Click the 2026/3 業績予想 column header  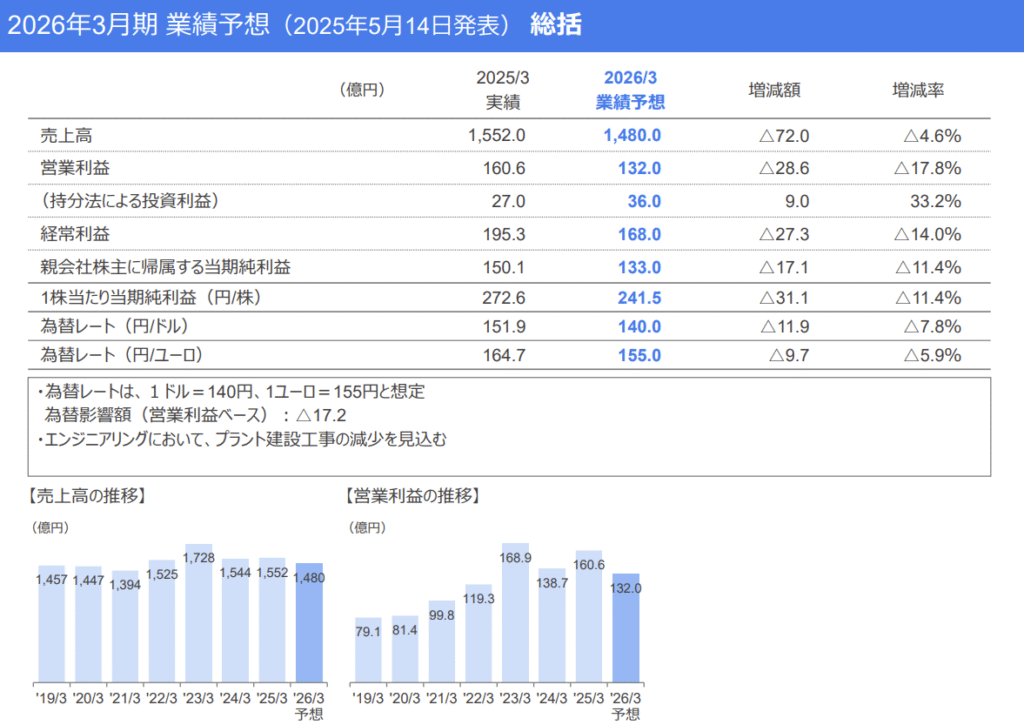pos(631,90)
